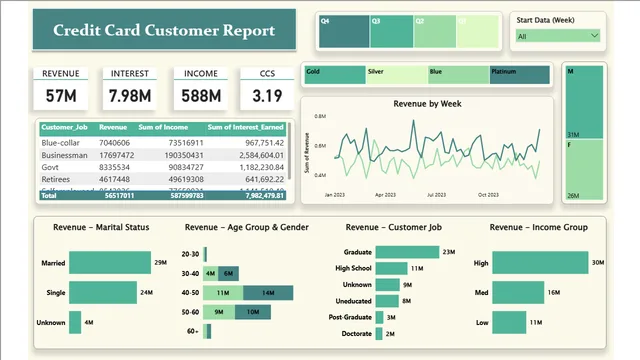640x360 pixels.
Task: Click the job table vertical scrollbar
Action: [289, 151]
